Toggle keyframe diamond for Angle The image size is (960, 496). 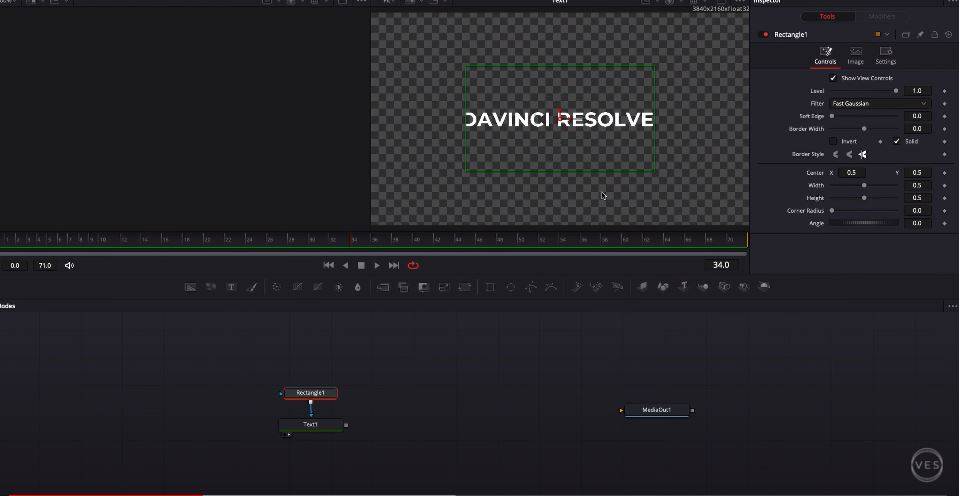(945, 224)
